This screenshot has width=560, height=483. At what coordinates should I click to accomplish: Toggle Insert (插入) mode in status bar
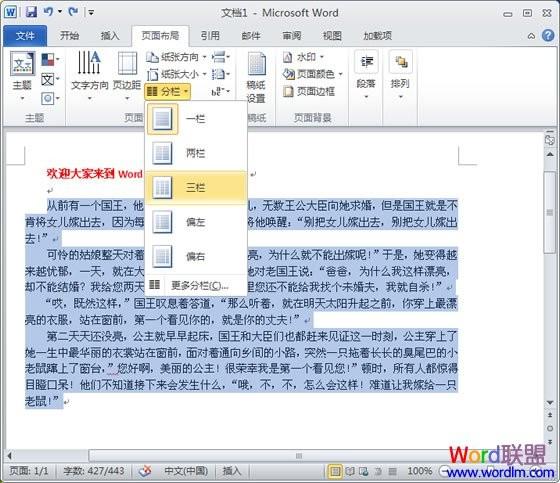coord(232,471)
